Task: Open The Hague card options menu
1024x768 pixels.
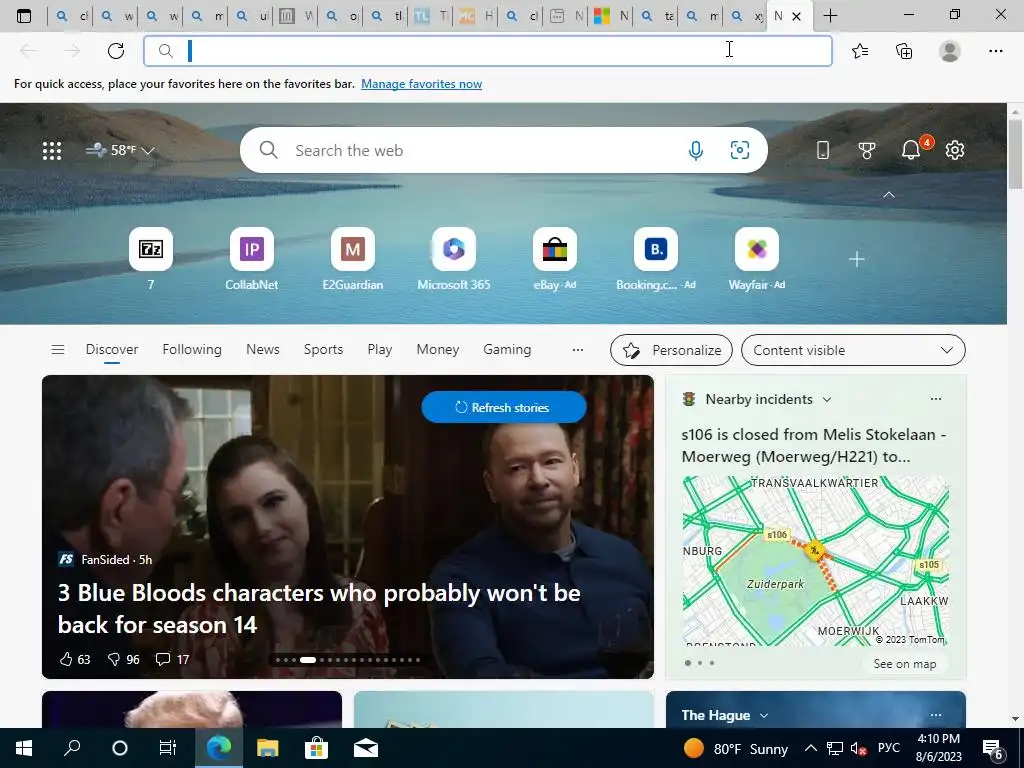Action: pyautogui.click(x=936, y=715)
